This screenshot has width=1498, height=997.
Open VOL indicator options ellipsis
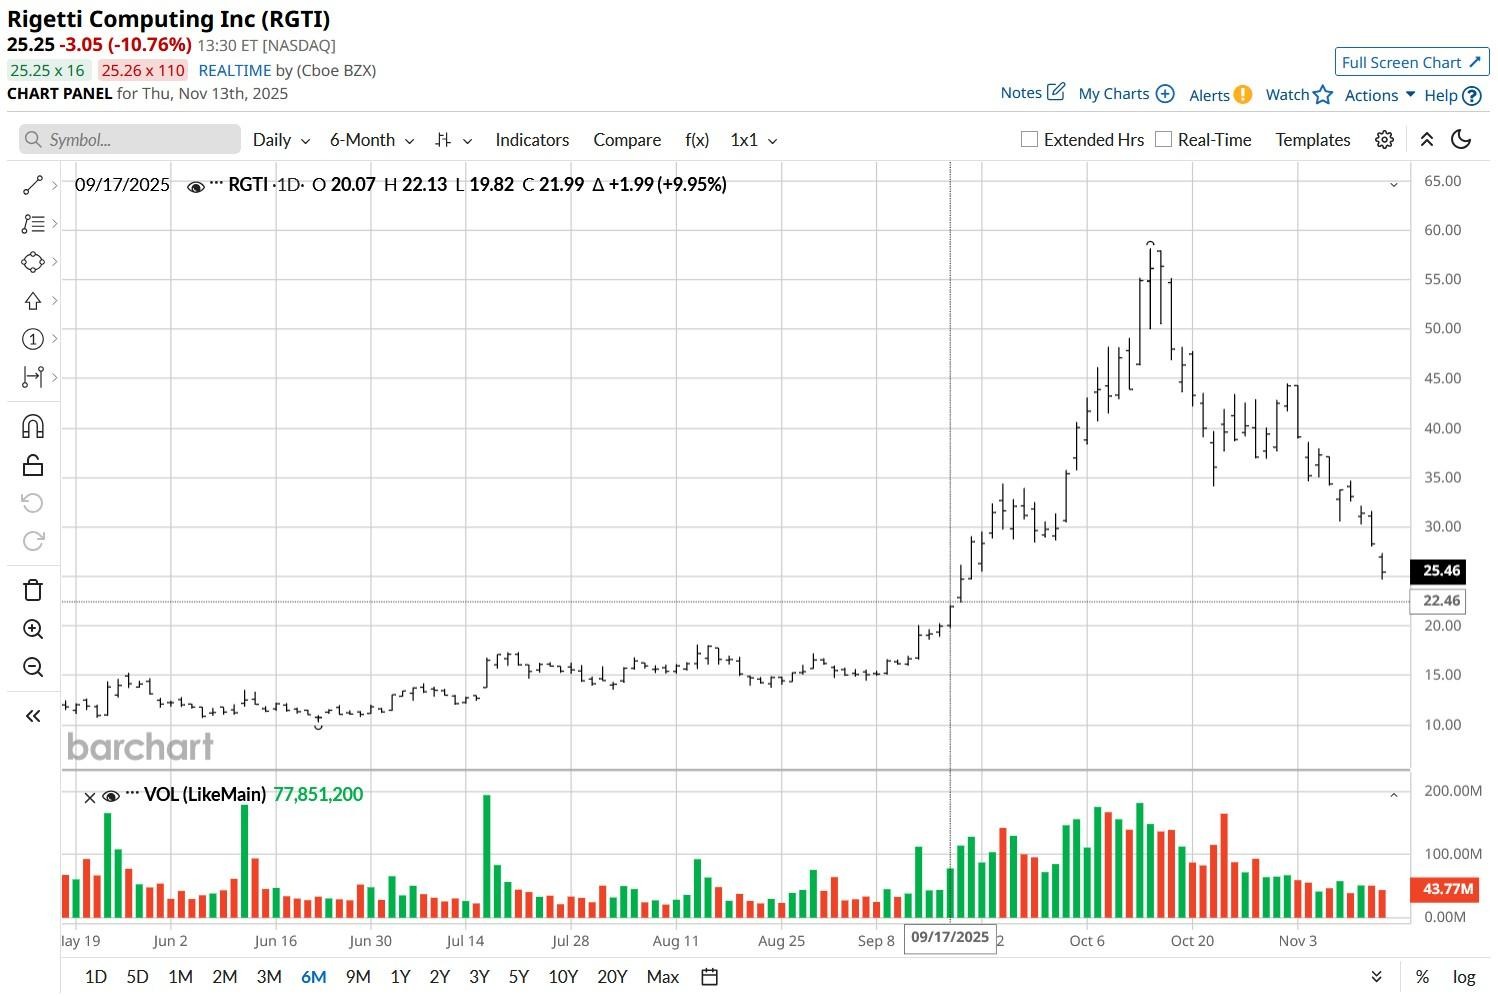click(132, 794)
